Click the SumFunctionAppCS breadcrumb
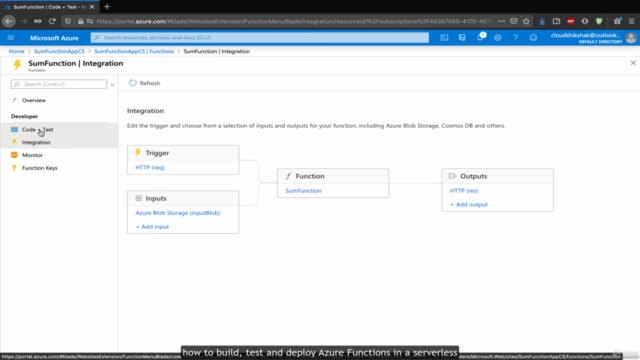 point(59,51)
